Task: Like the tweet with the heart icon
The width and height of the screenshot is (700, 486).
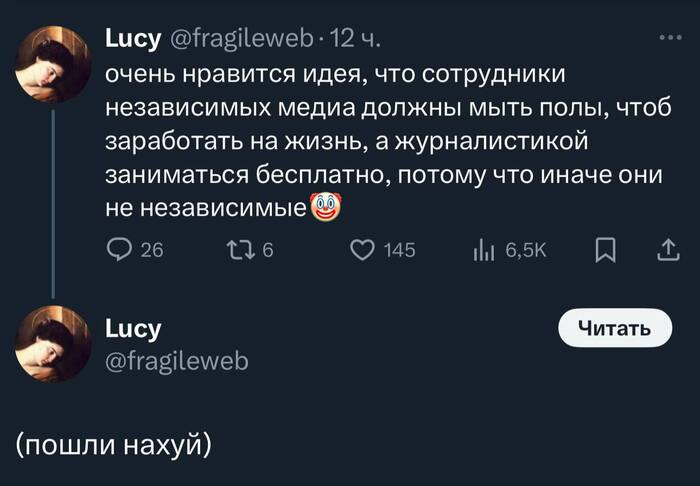Action: tap(362, 251)
